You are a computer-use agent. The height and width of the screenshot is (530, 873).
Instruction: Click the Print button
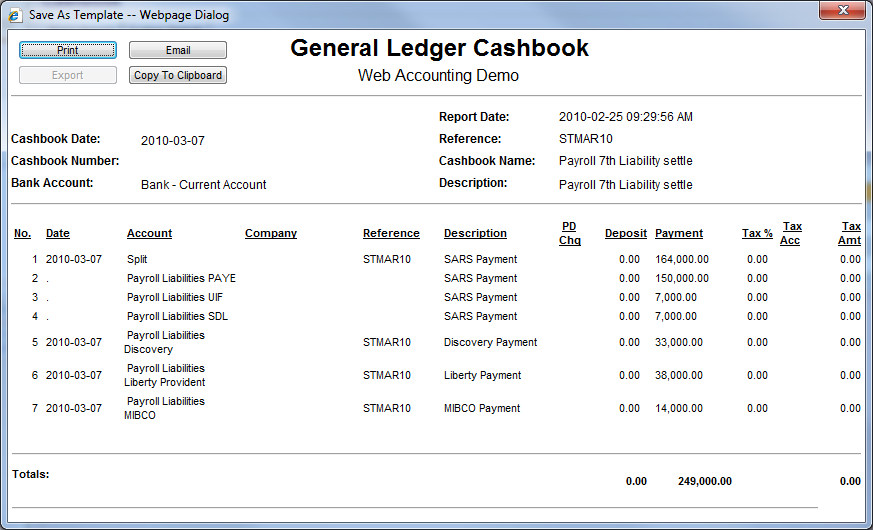[x=68, y=50]
